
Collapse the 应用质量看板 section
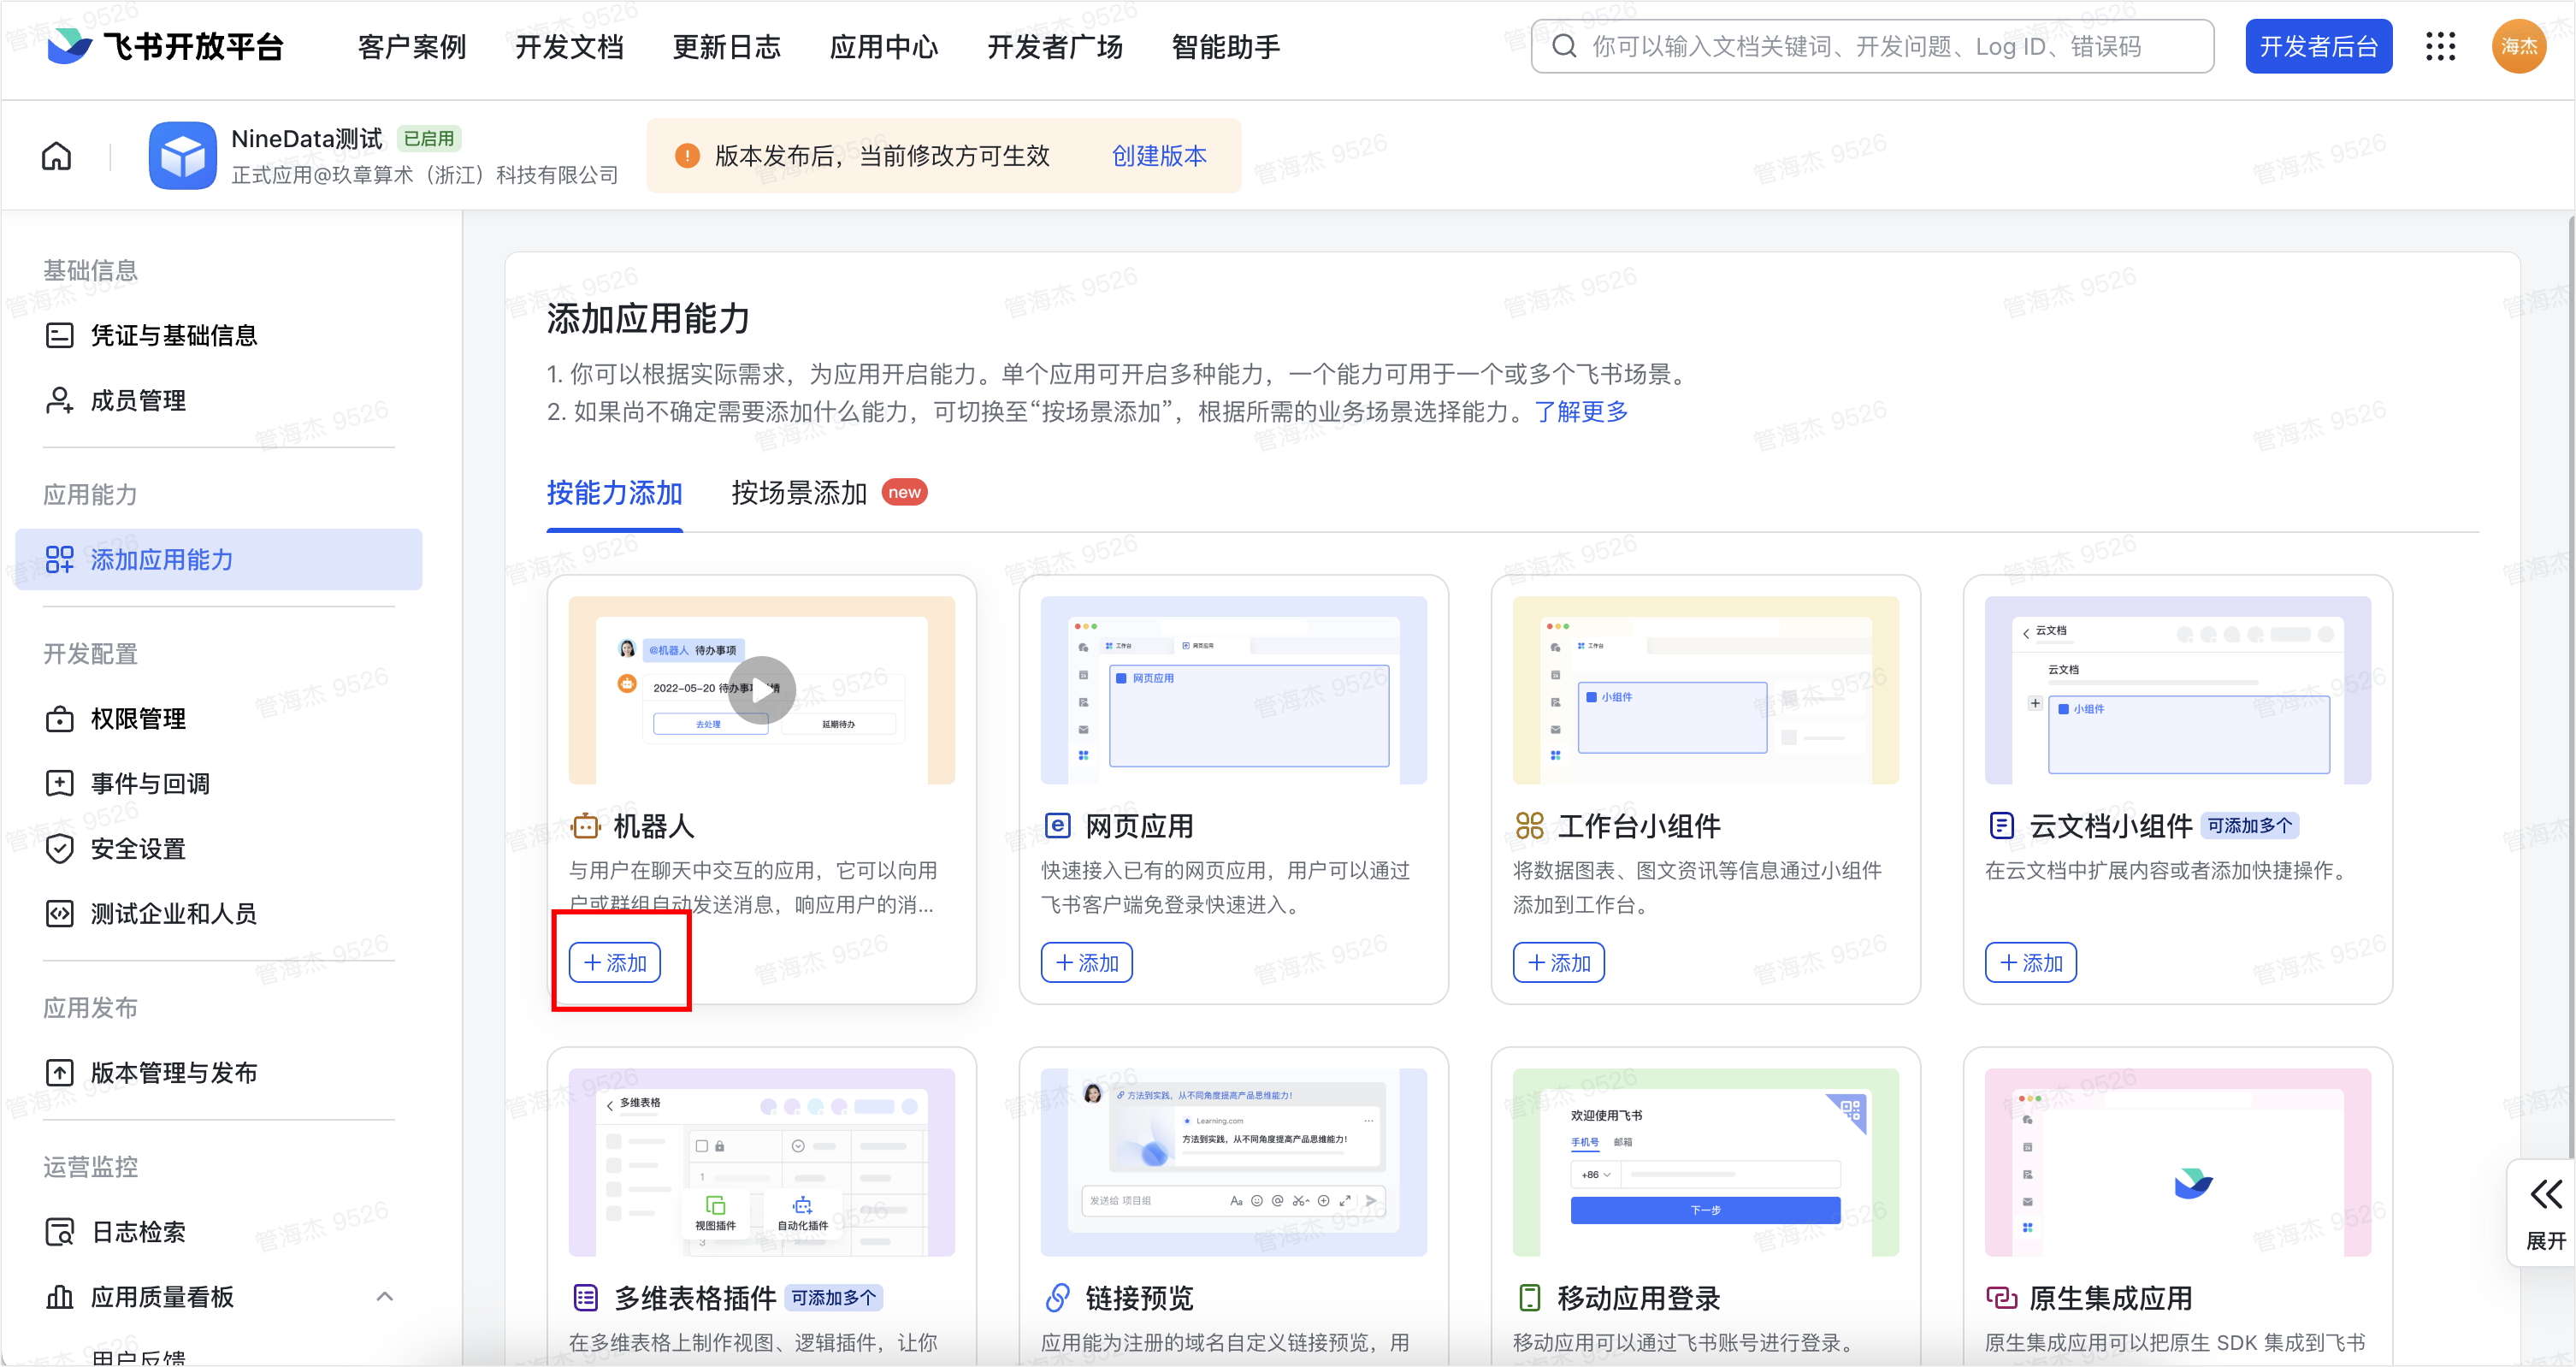click(x=384, y=1296)
